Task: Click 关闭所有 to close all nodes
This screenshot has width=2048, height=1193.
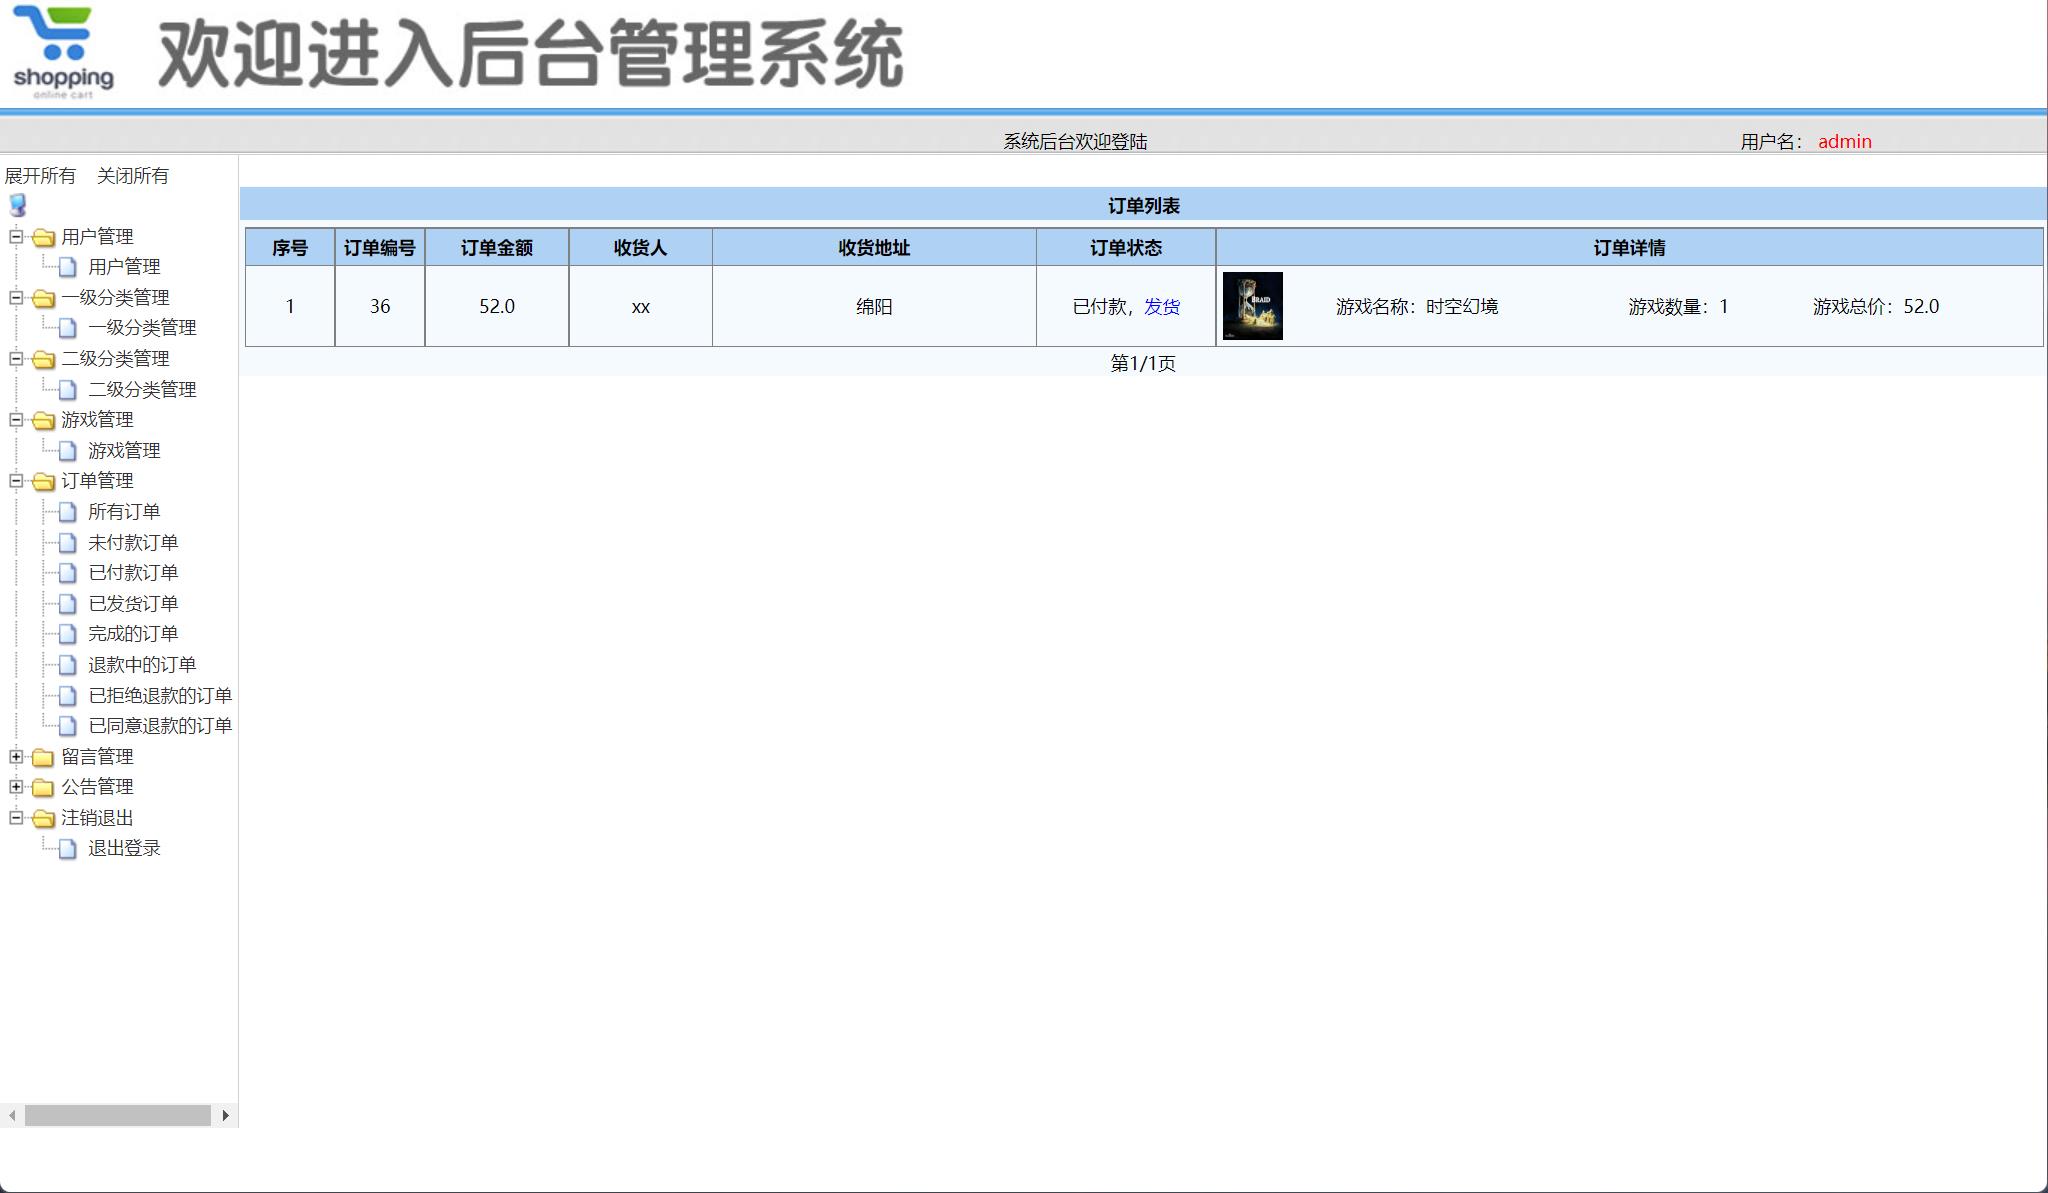Action: [133, 175]
